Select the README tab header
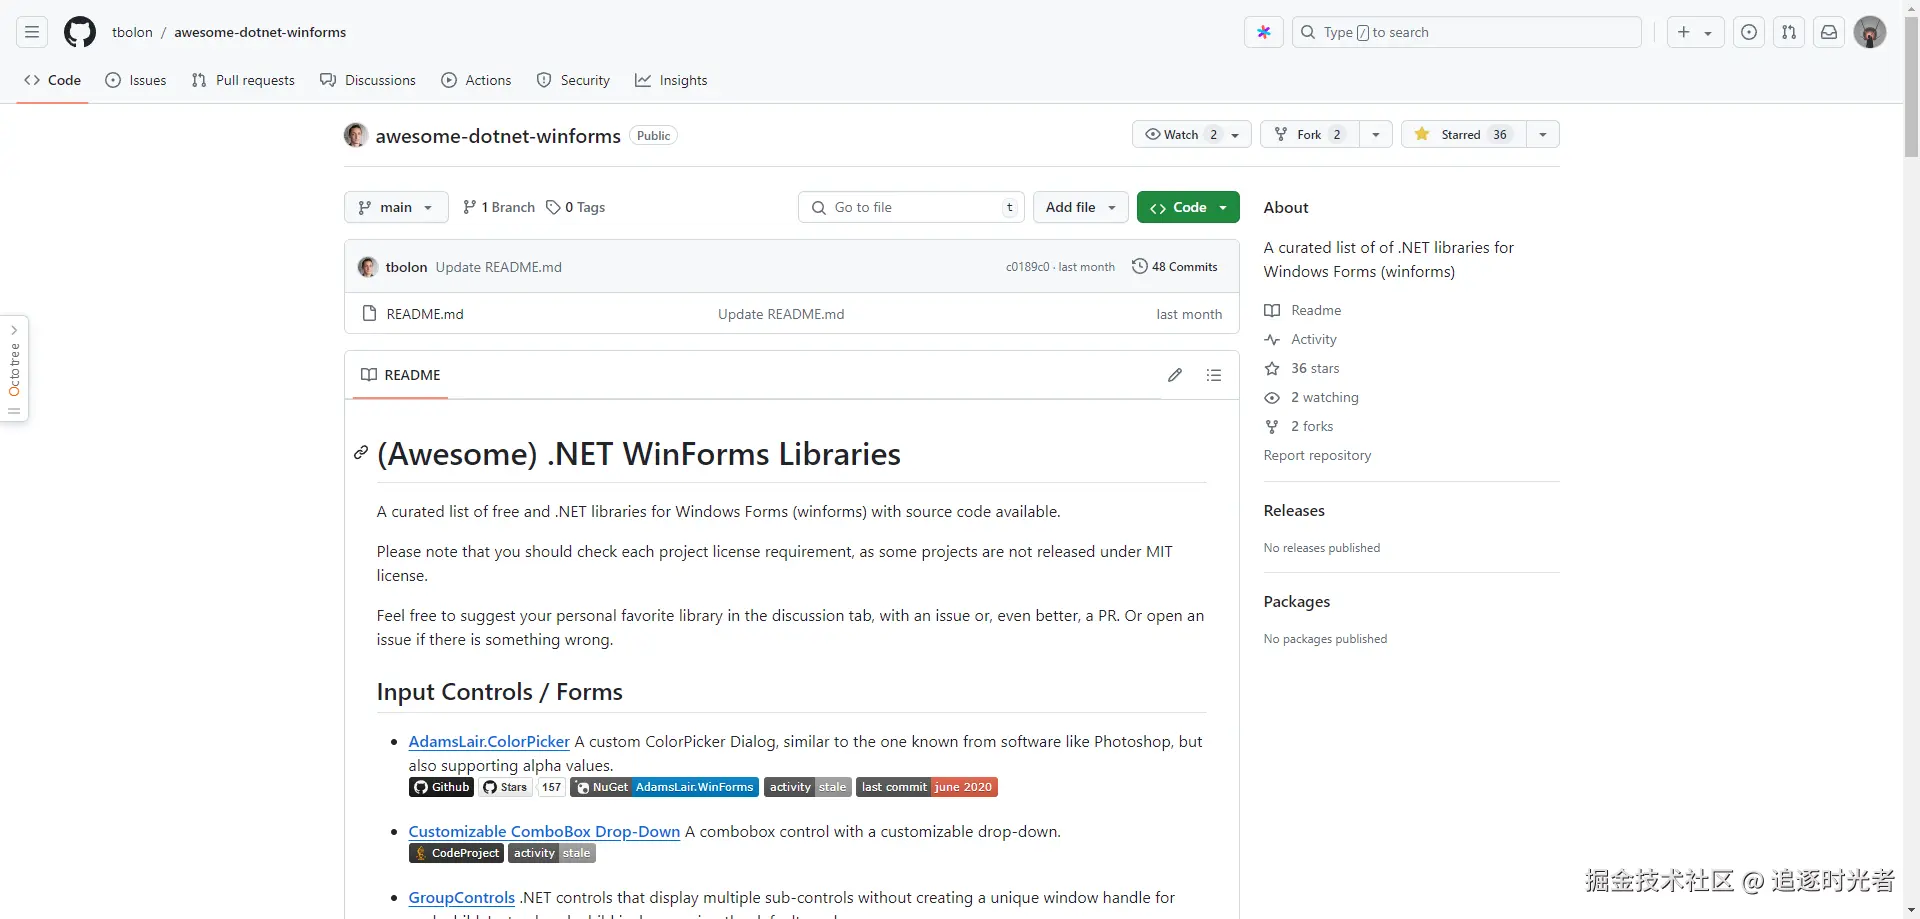 click(400, 375)
